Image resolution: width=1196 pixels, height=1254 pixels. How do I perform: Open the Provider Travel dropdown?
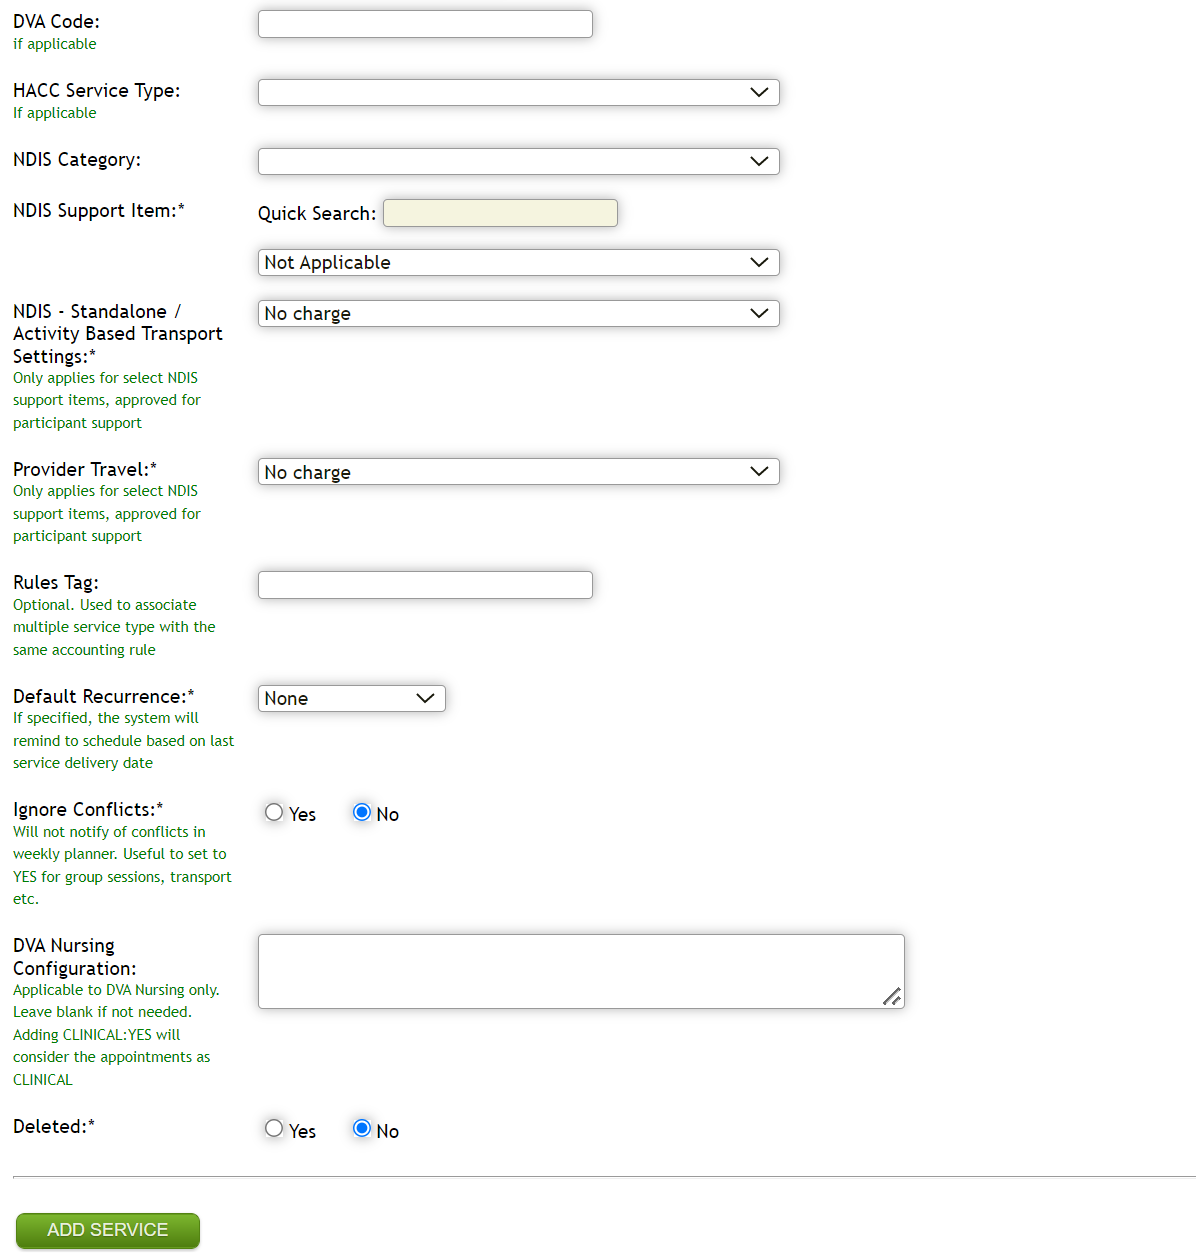(x=518, y=471)
